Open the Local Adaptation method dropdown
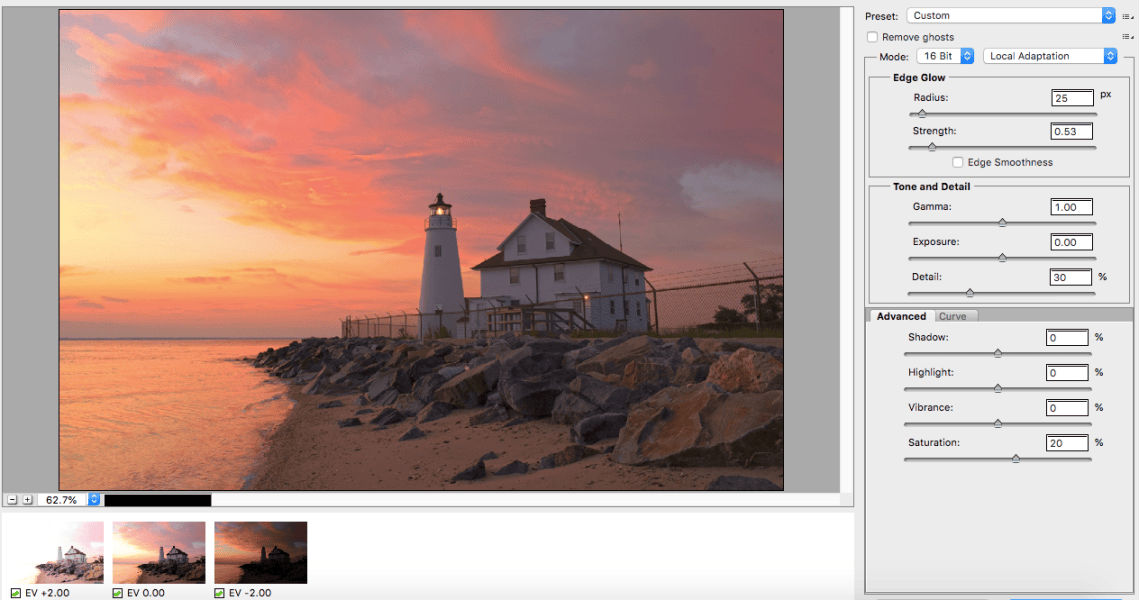 tap(1050, 56)
